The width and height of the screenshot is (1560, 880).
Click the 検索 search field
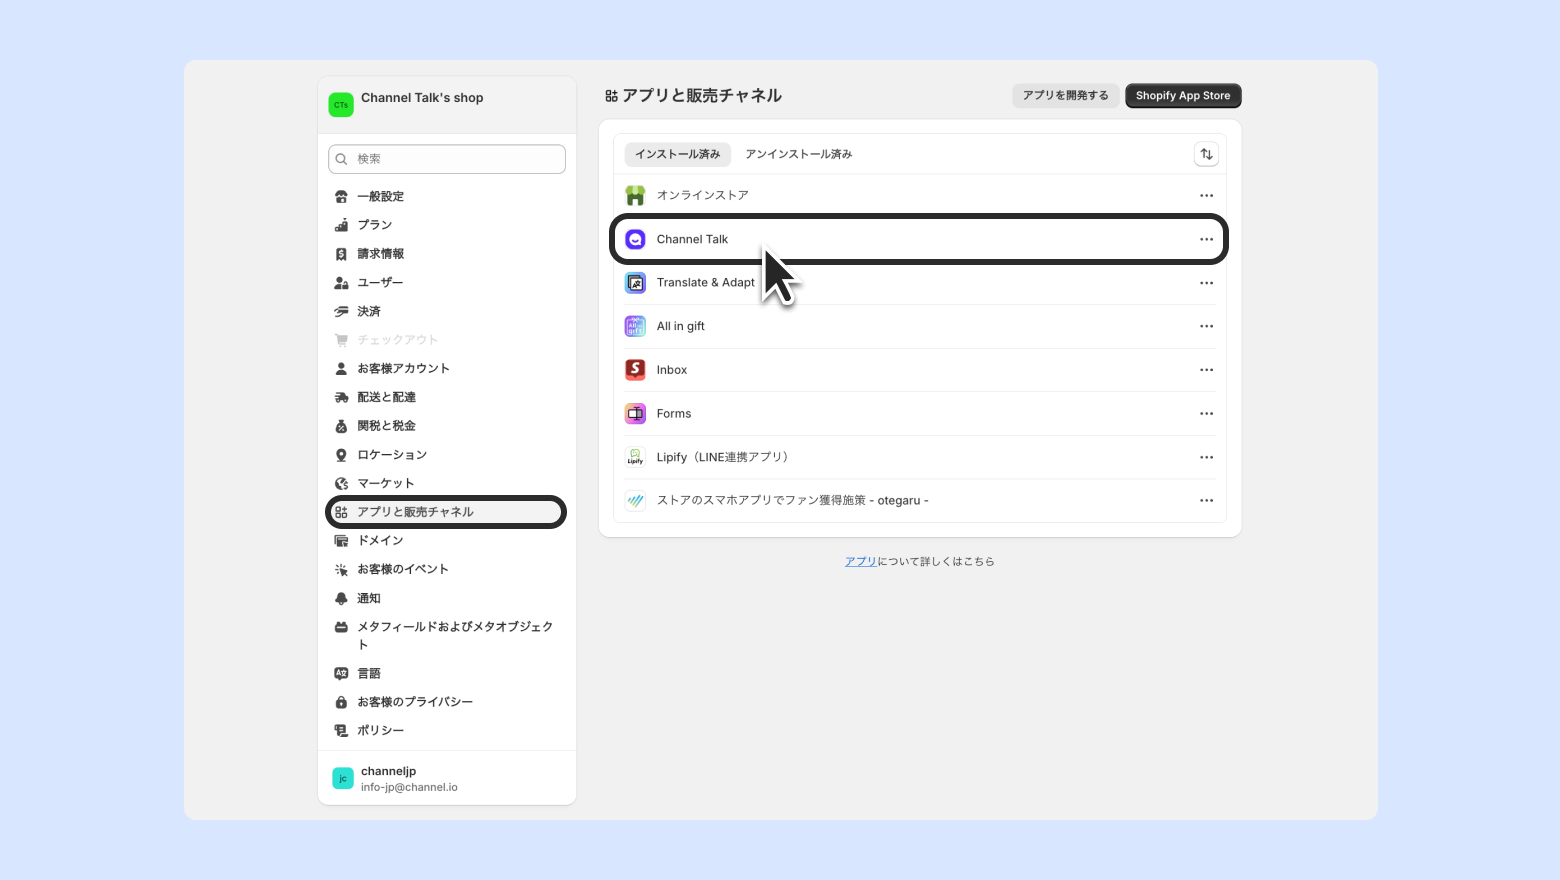446,159
